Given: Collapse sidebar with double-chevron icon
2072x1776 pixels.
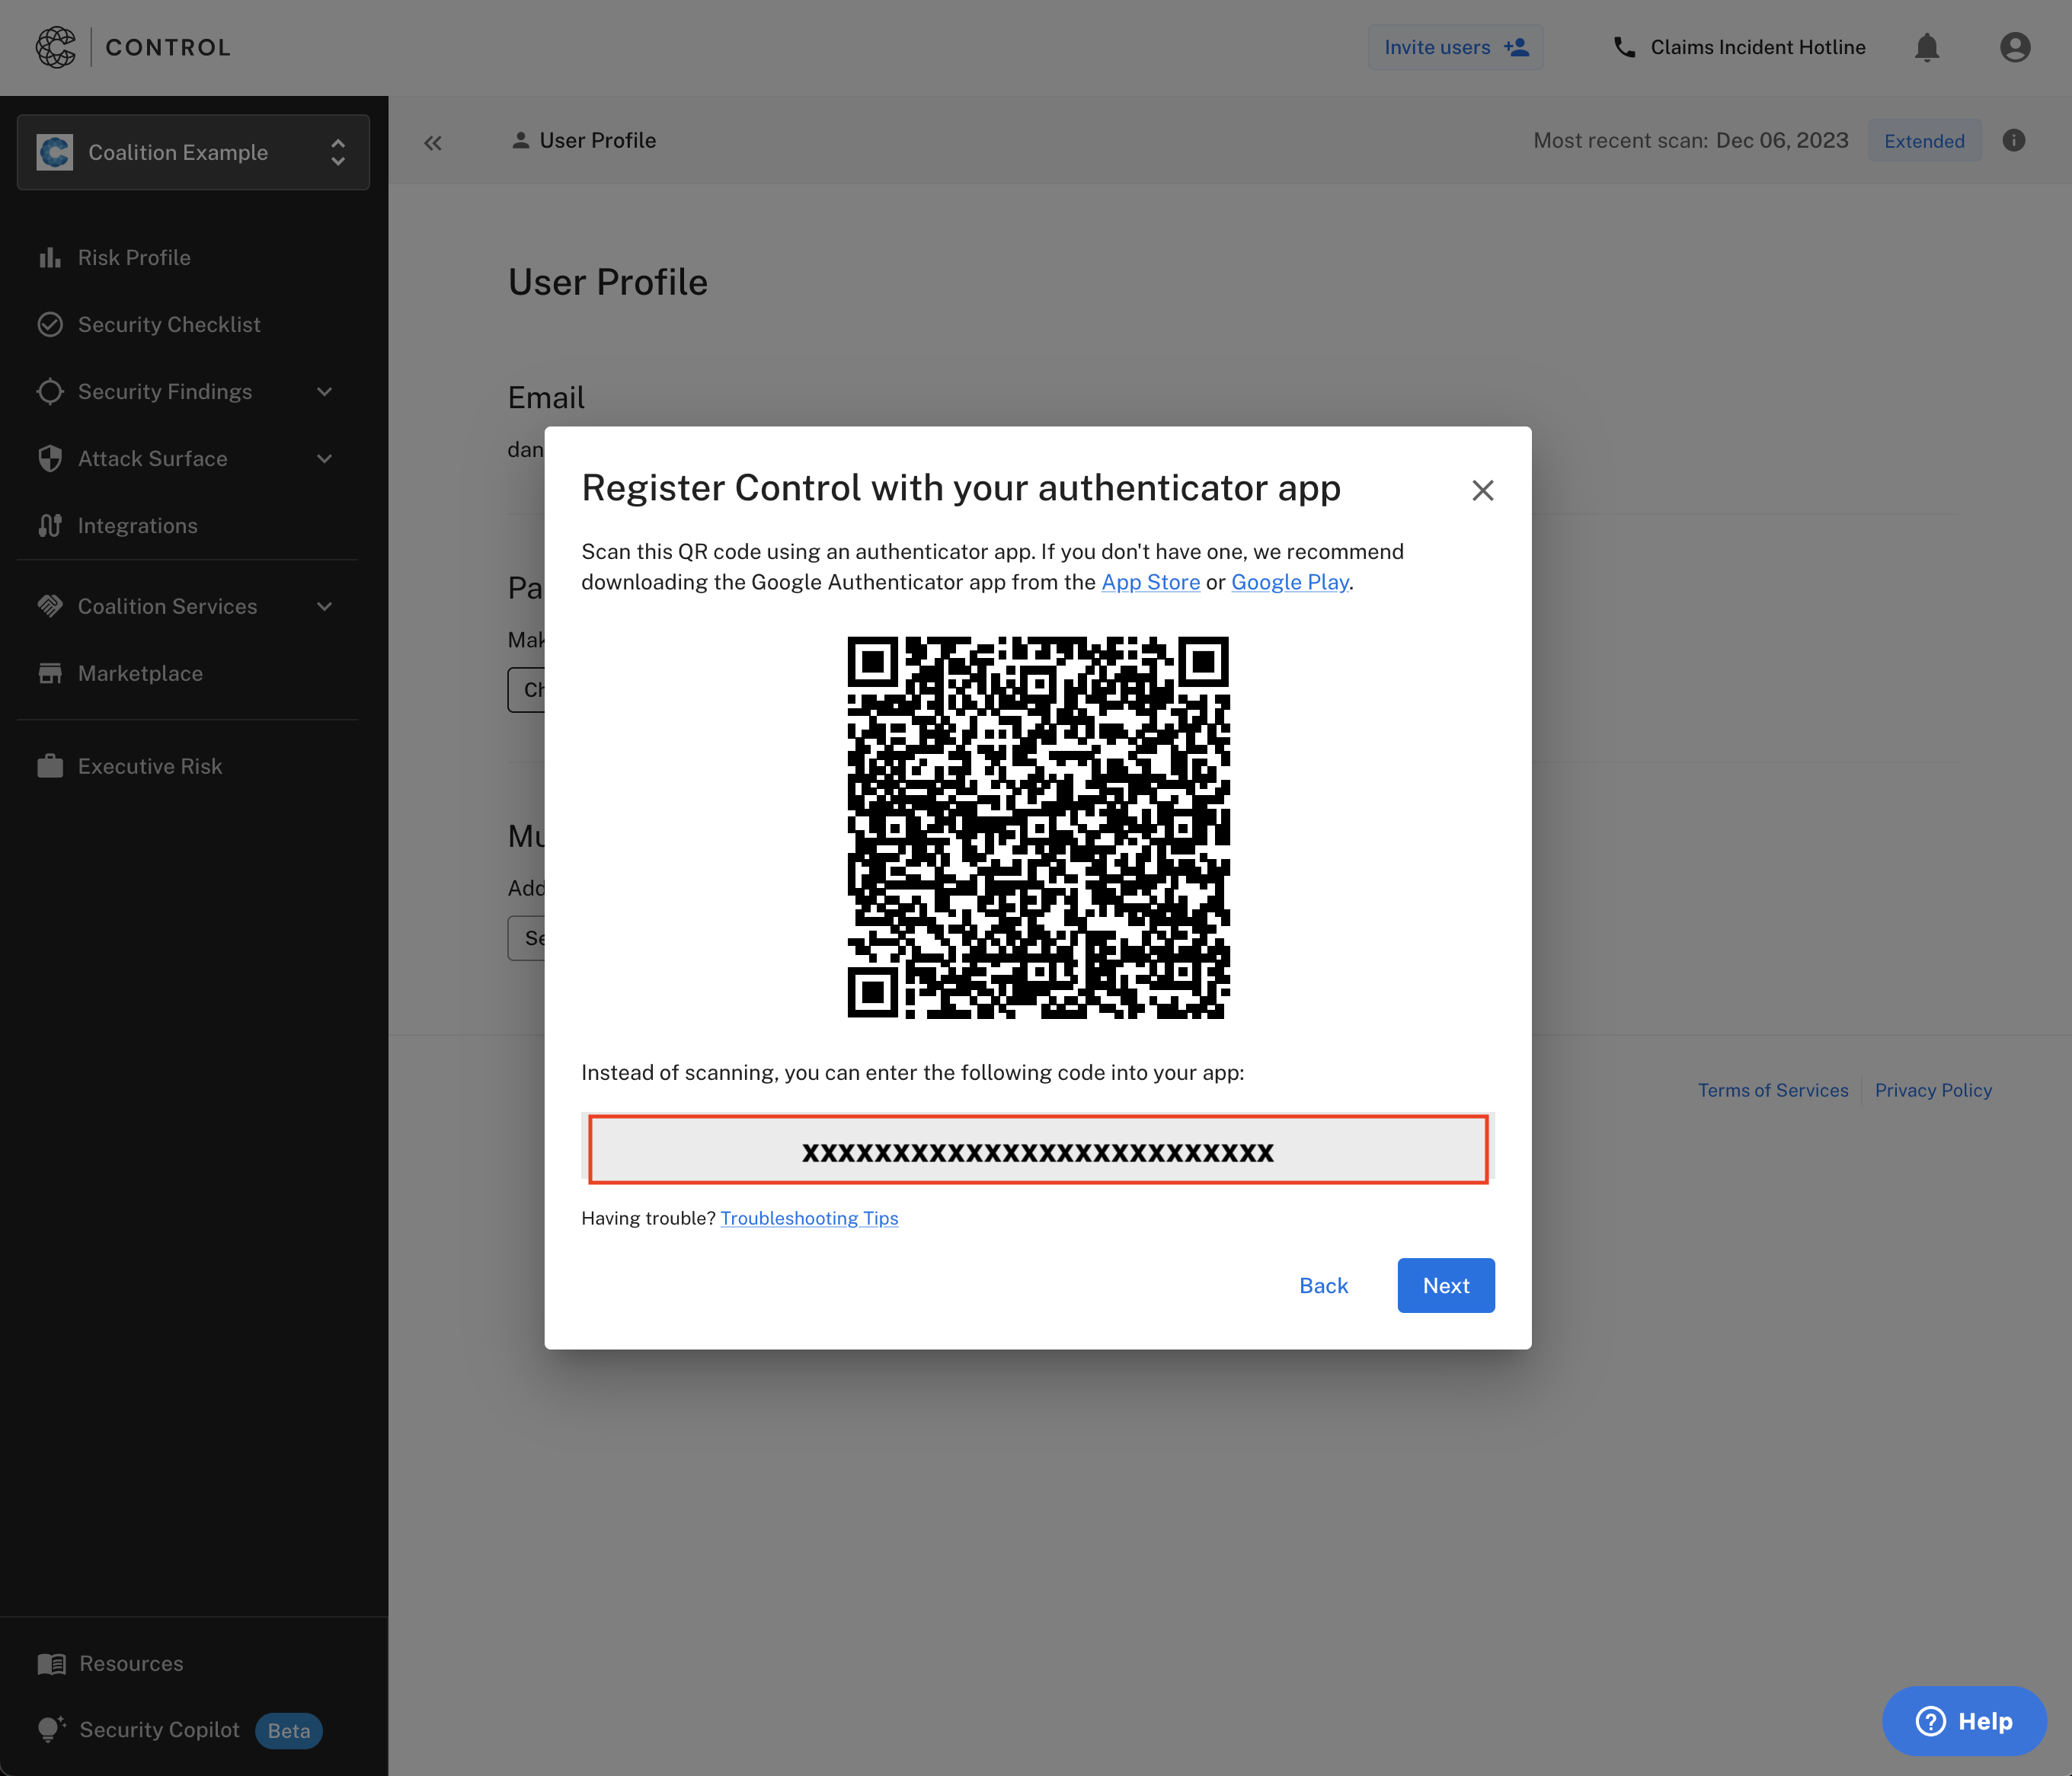Looking at the screenshot, I should click(x=432, y=143).
